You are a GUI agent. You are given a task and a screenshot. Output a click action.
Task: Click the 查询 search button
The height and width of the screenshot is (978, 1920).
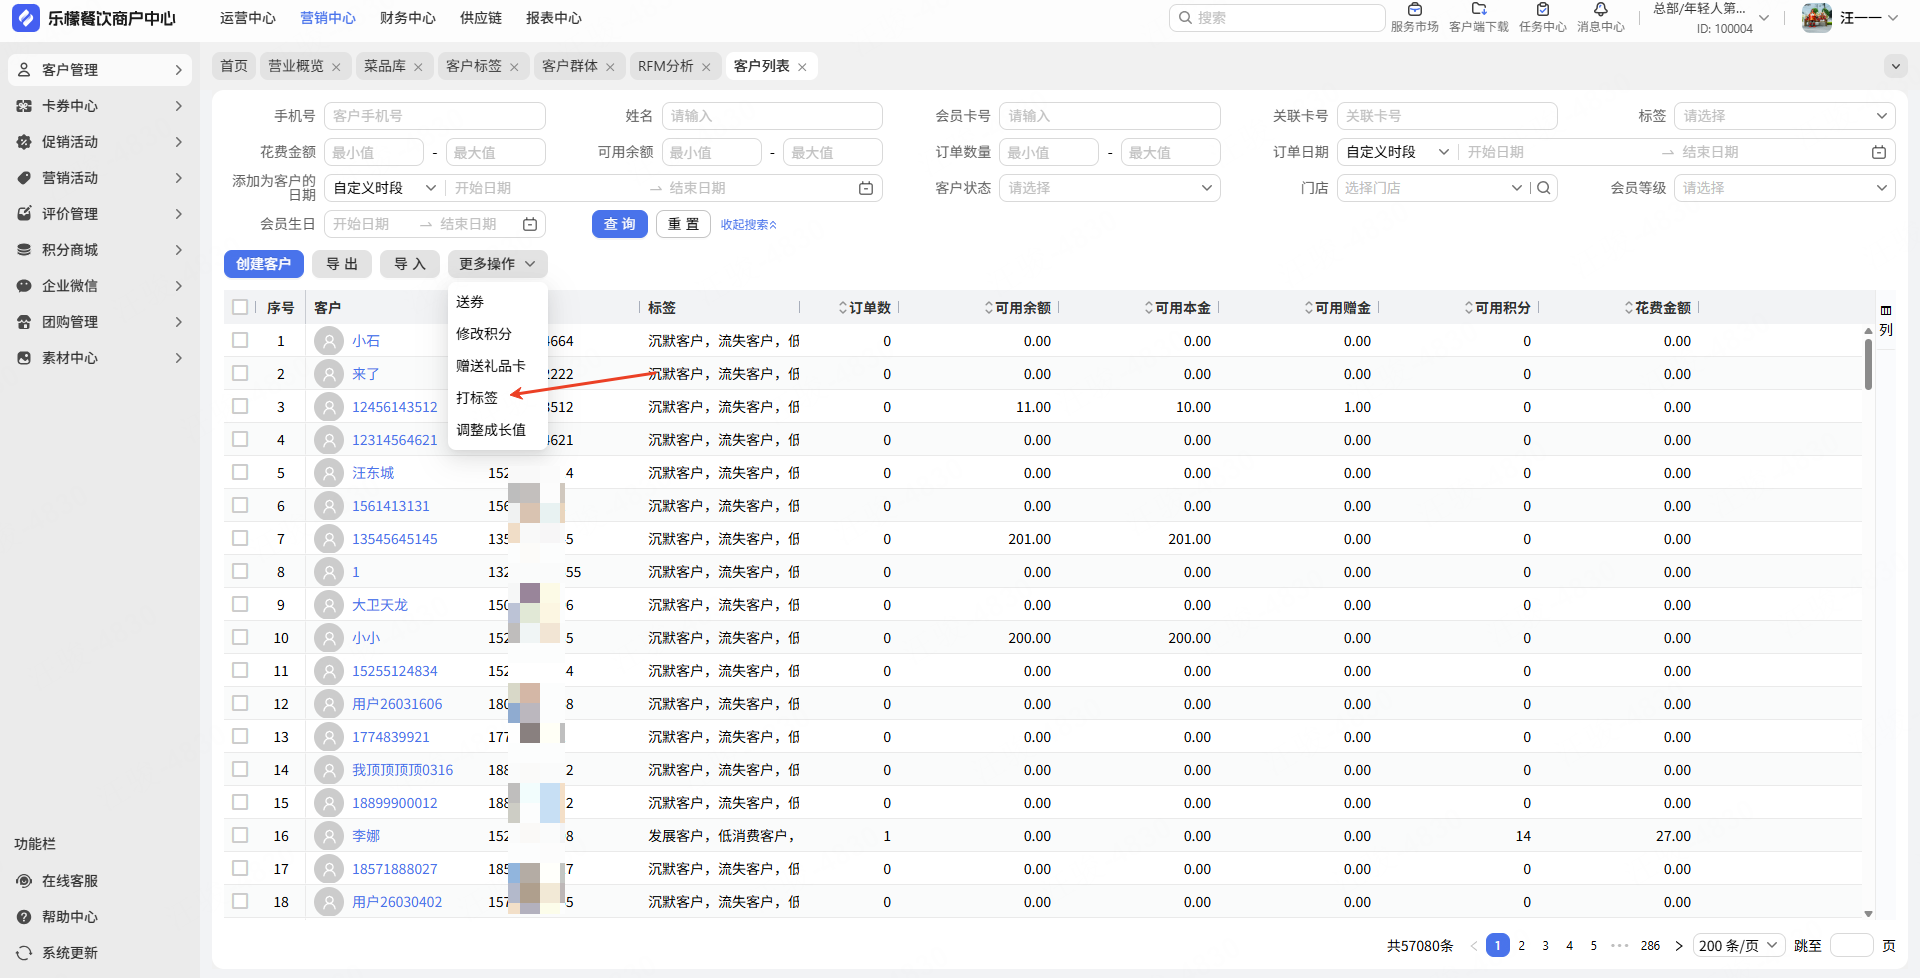(620, 224)
